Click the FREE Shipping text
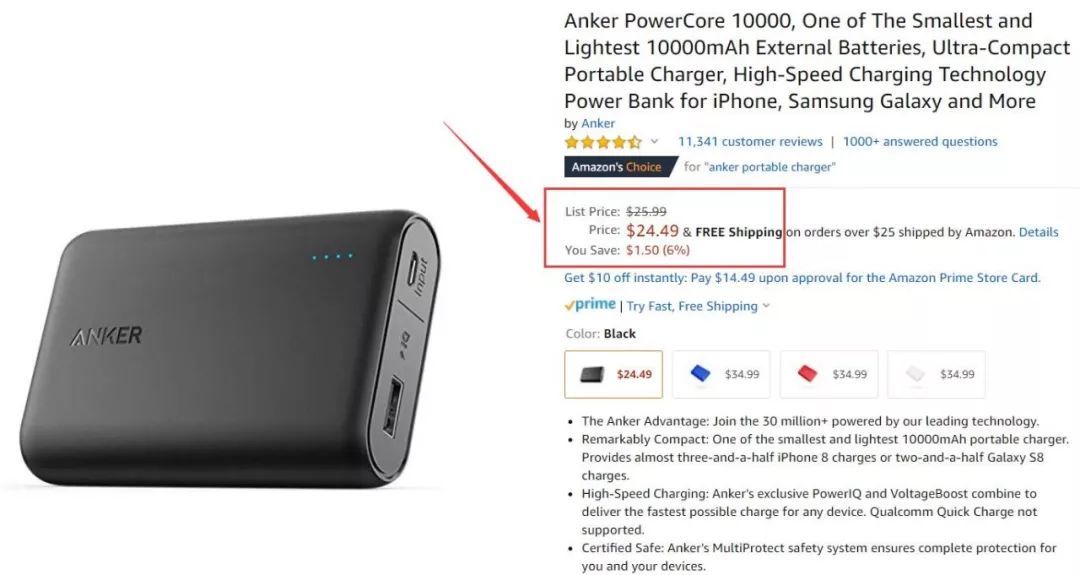 pos(738,232)
